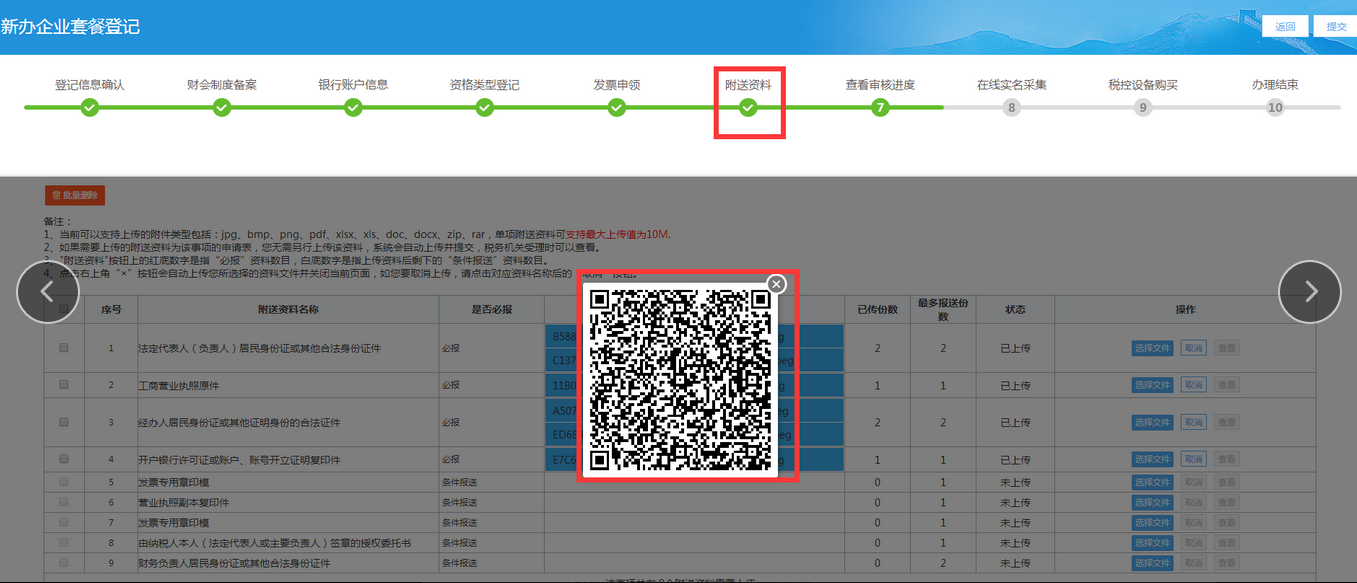Click the 批量删除 batch delete icon
The image size is (1357, 583).
73,194
